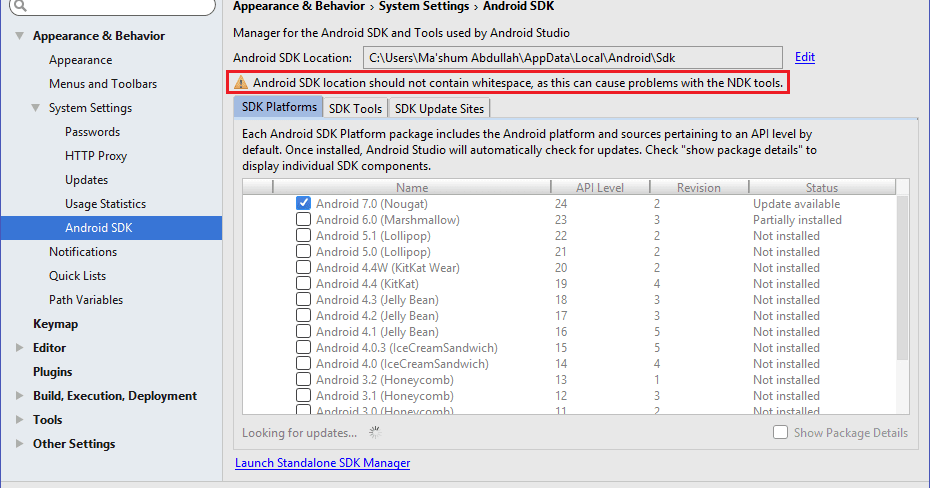Click Edit link for SDK location

tap(805, 57)
